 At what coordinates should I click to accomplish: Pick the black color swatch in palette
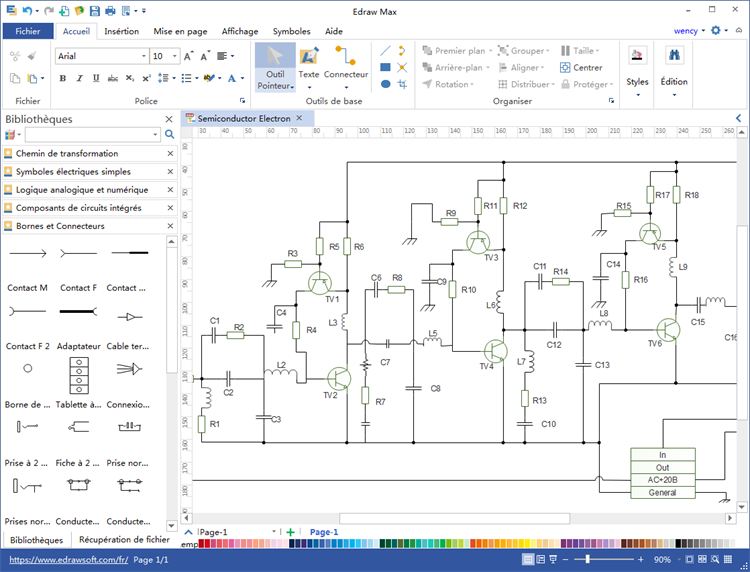coord(678,543)
